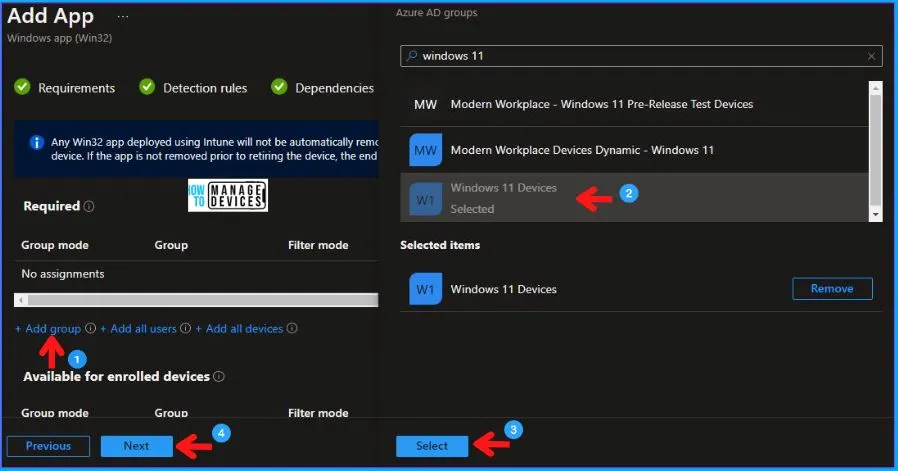Confirm group with the Select button
This screenshot has width=898, height=471.
tap(432, 446)
